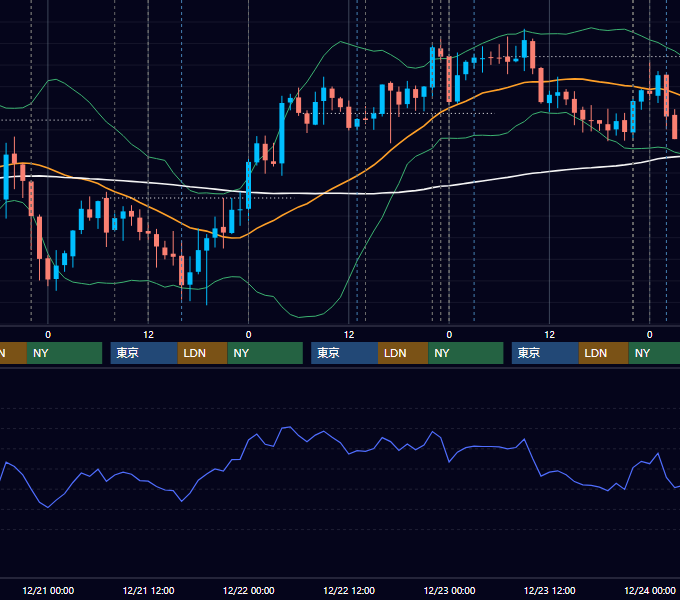Click the LDN session bar on 12/21

pyautogui.click(x=203, y=353)
